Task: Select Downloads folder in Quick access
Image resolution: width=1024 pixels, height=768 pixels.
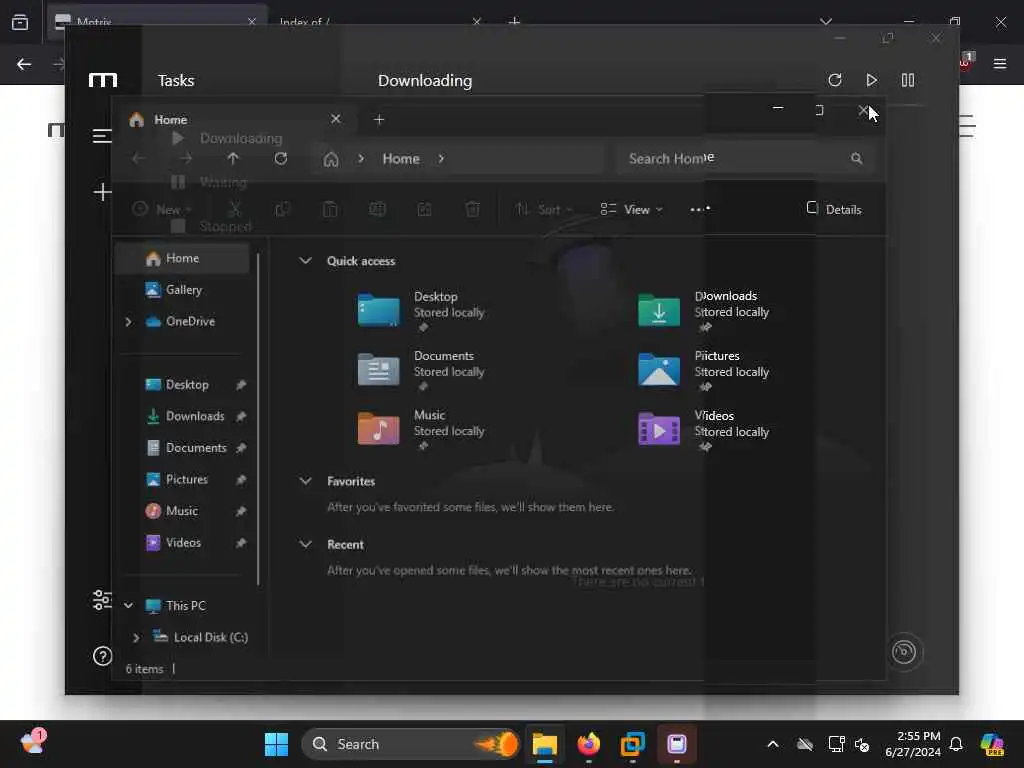Action: click(704, 311)
